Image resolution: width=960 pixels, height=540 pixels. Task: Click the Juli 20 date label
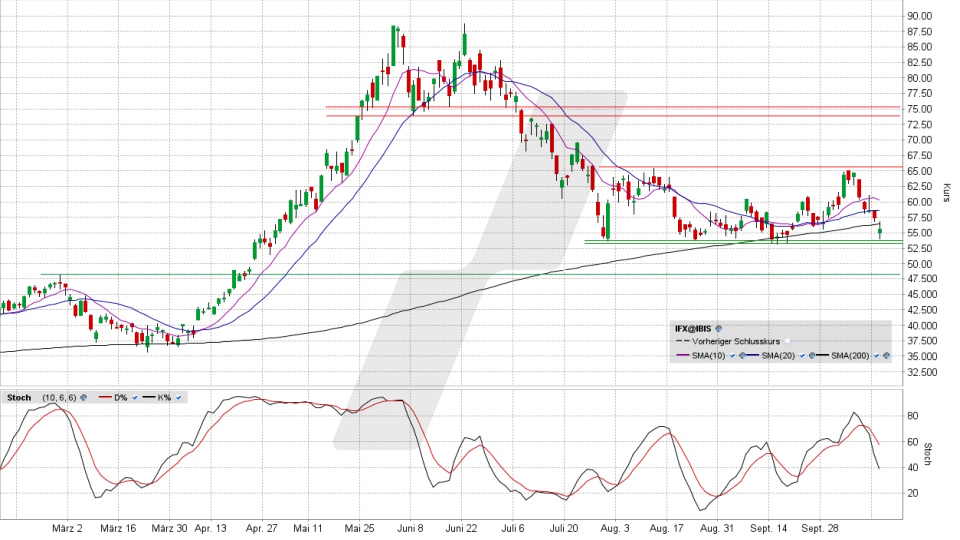564,528
